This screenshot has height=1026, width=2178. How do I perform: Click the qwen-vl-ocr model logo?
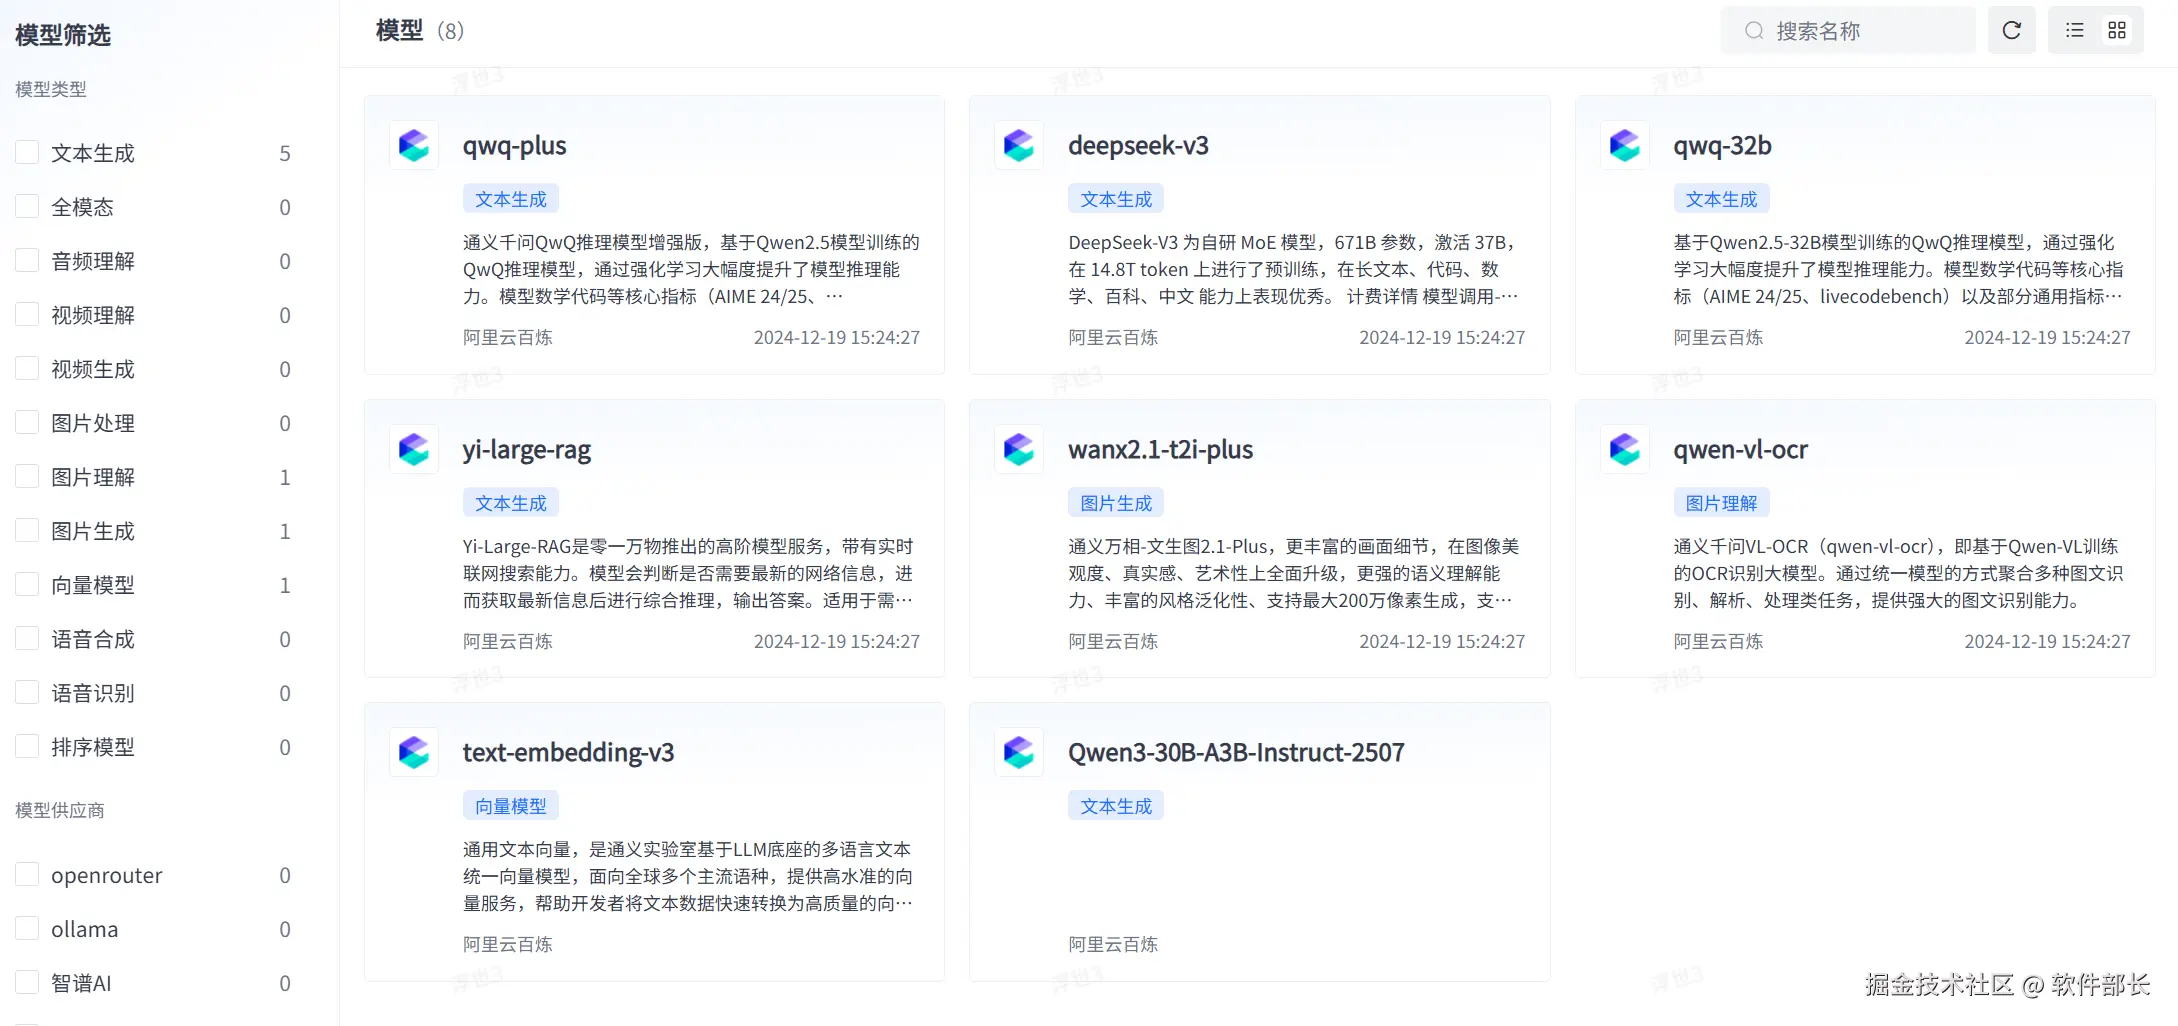point(1625,450)
